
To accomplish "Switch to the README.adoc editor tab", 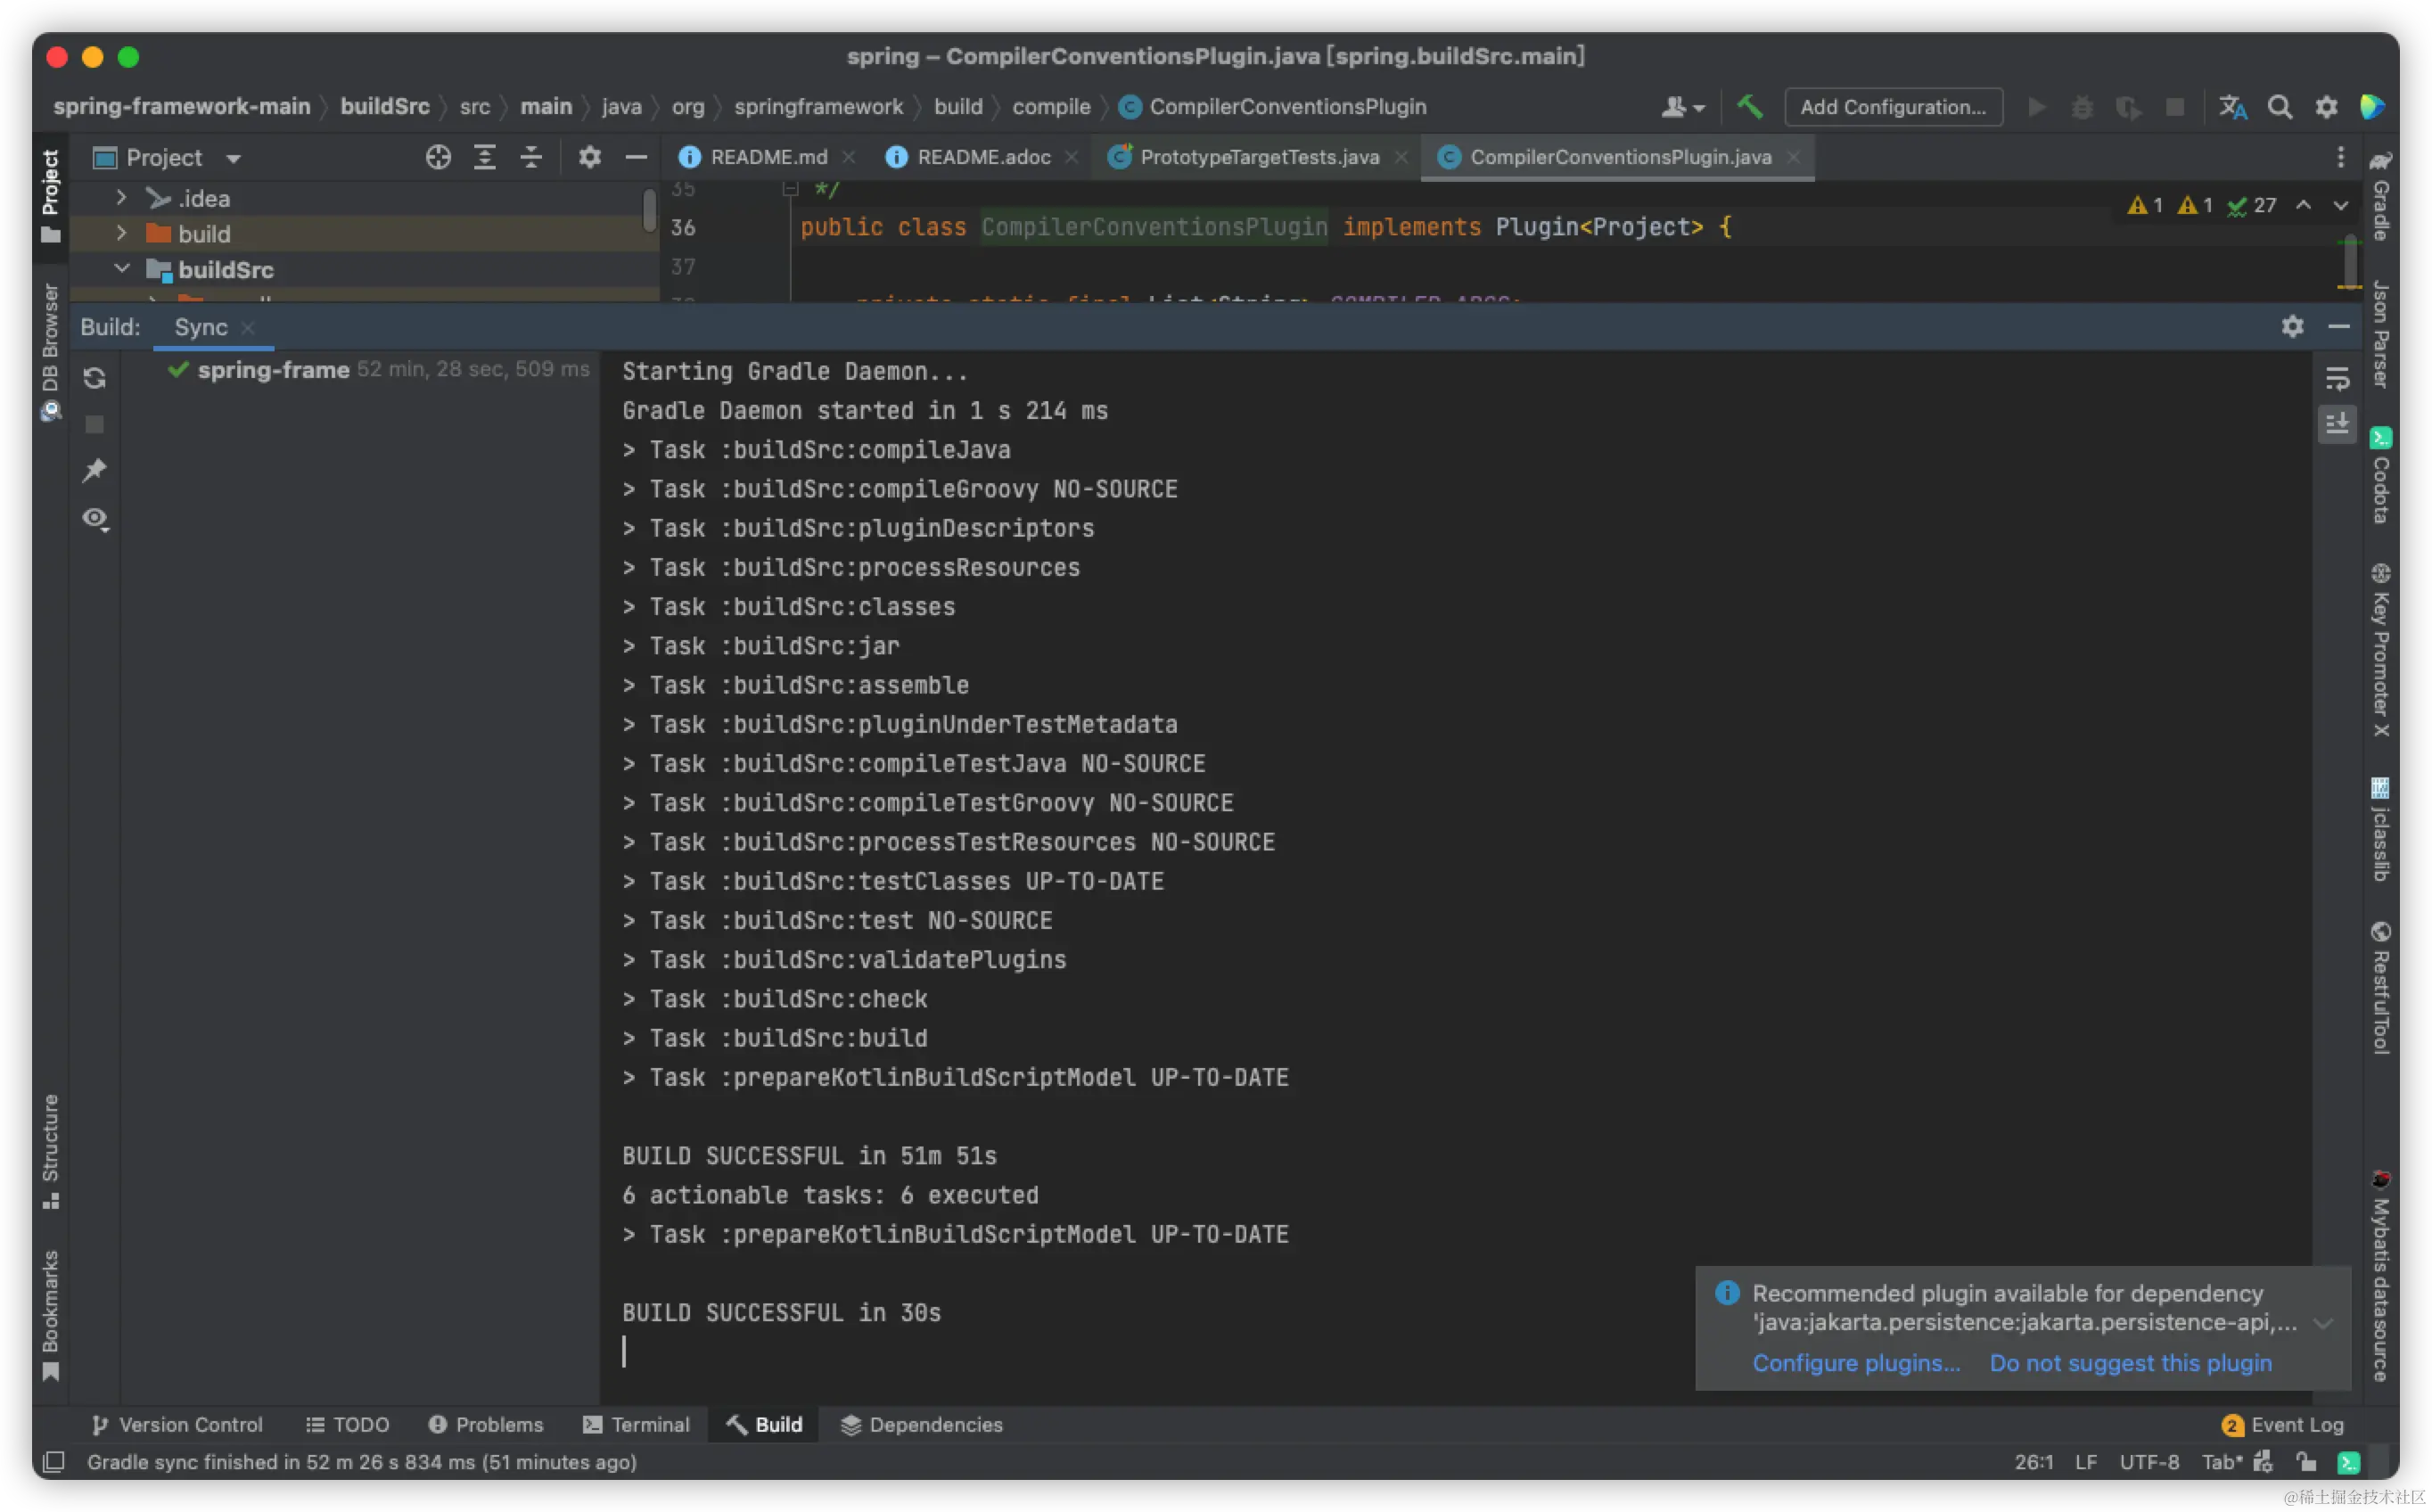I will [983, 157].
